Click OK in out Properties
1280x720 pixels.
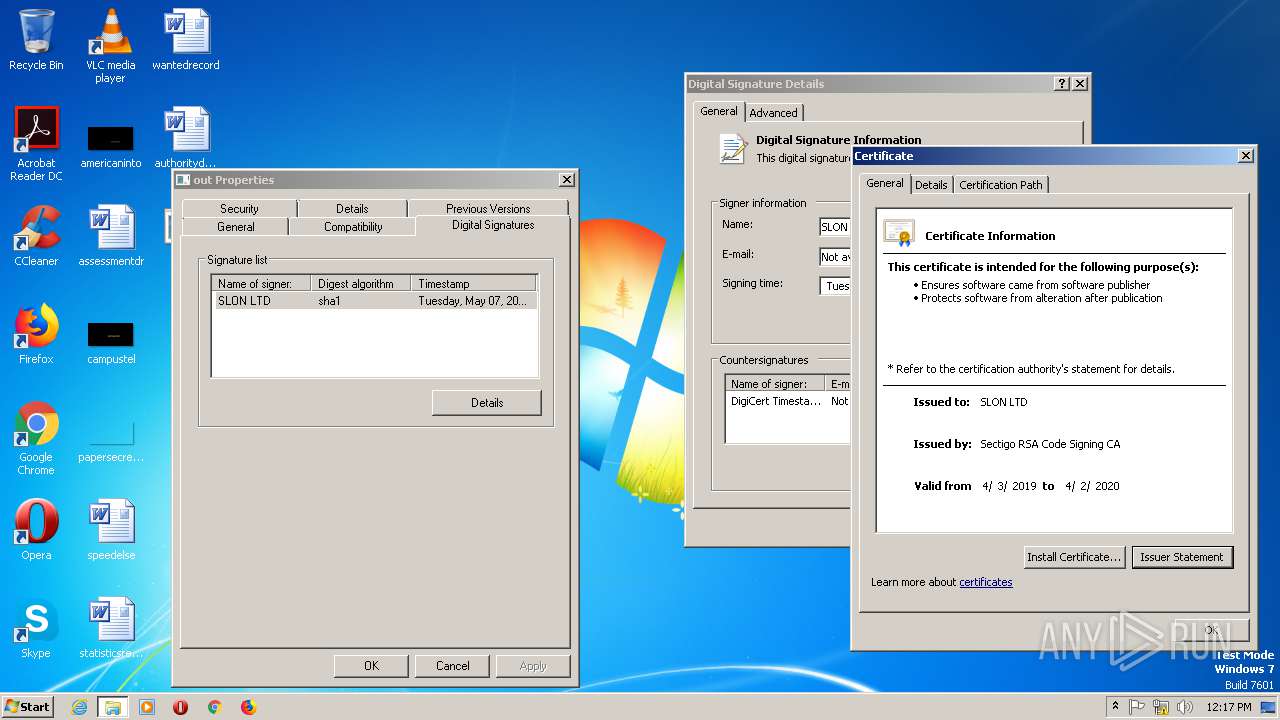point(371,665)
